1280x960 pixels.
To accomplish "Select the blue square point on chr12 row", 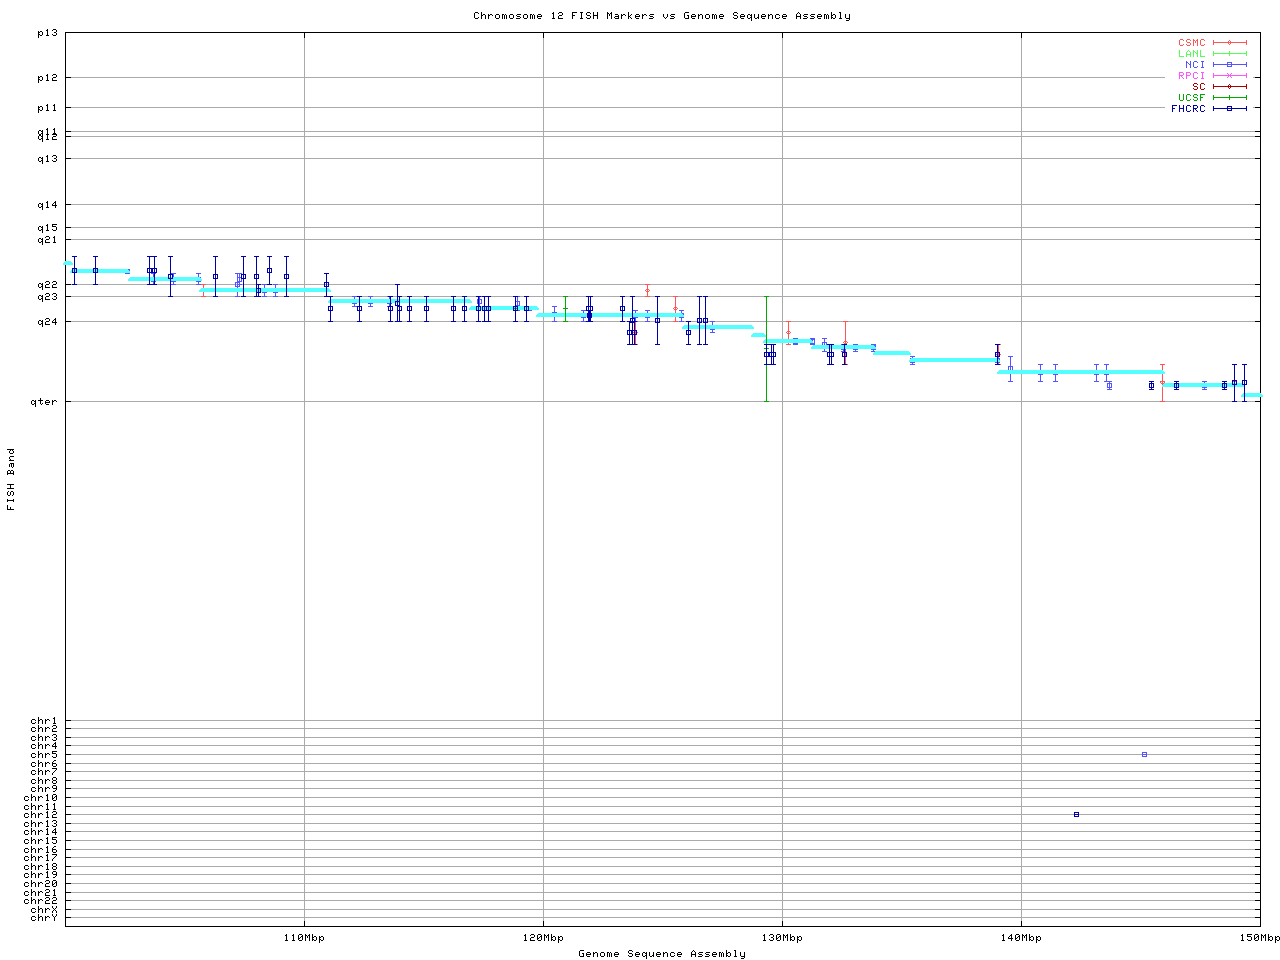I will pyautogui.click(x=1076, y=814).
